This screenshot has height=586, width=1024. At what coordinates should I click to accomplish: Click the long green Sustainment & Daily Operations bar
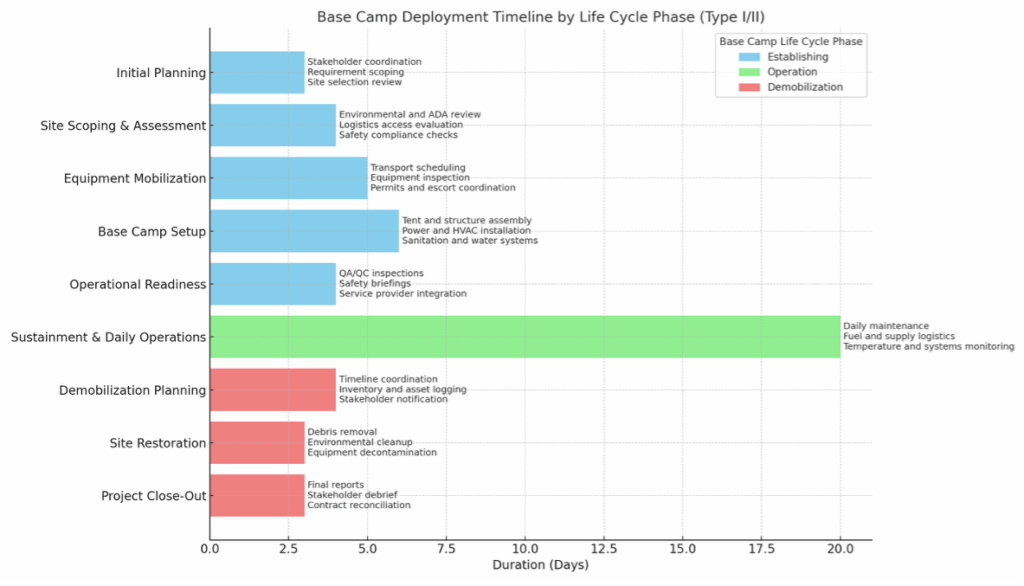point(520,336)
